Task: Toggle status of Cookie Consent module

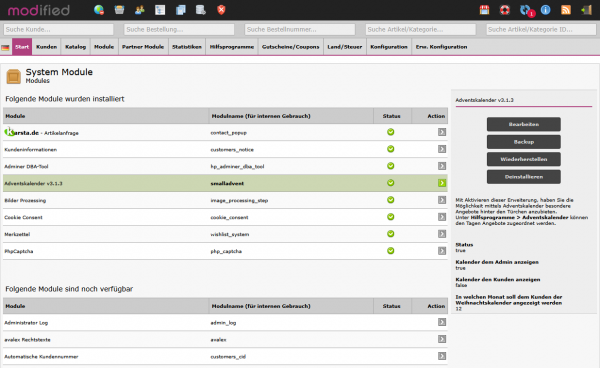Action: click(391, 217)
